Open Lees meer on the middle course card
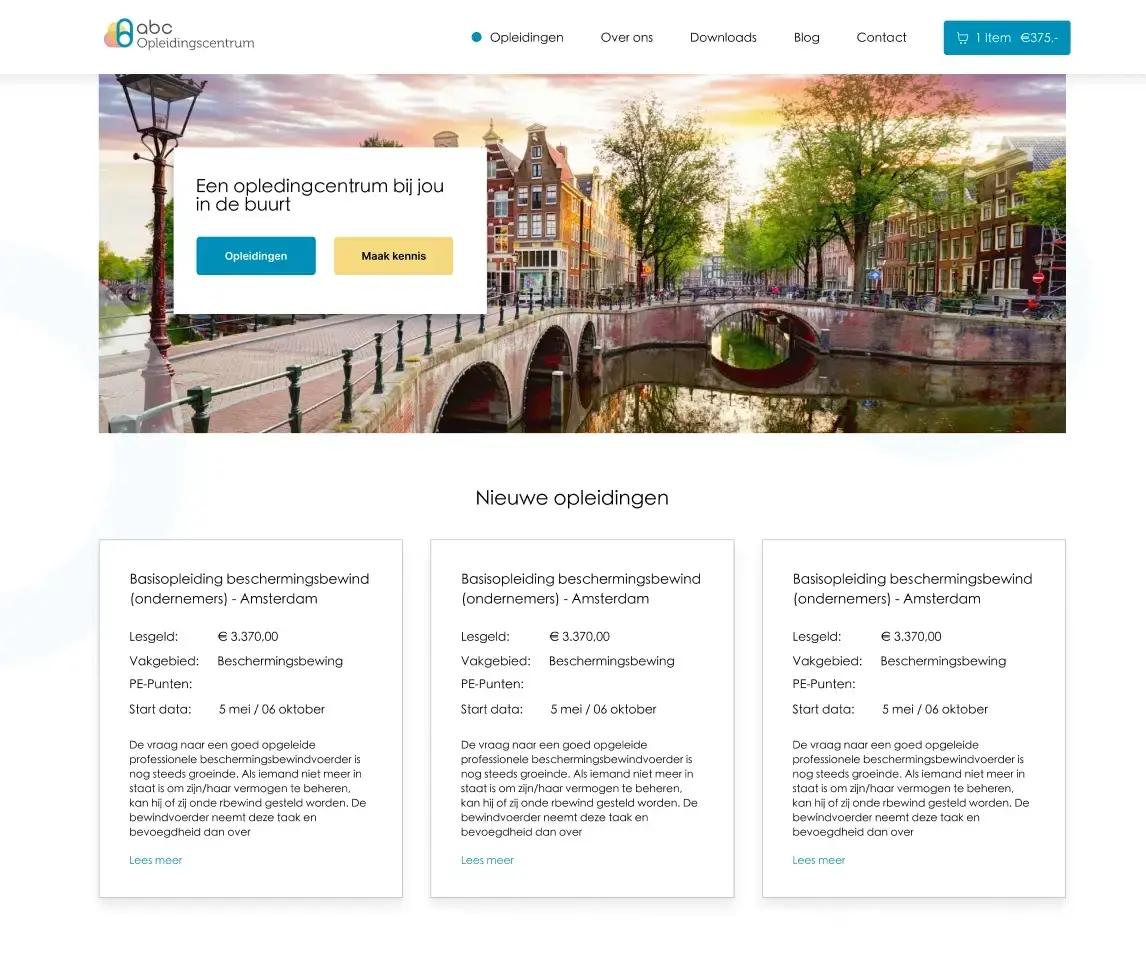Image resolution: width=1146 pixels, height=964 pixels. tap(487, 859)
